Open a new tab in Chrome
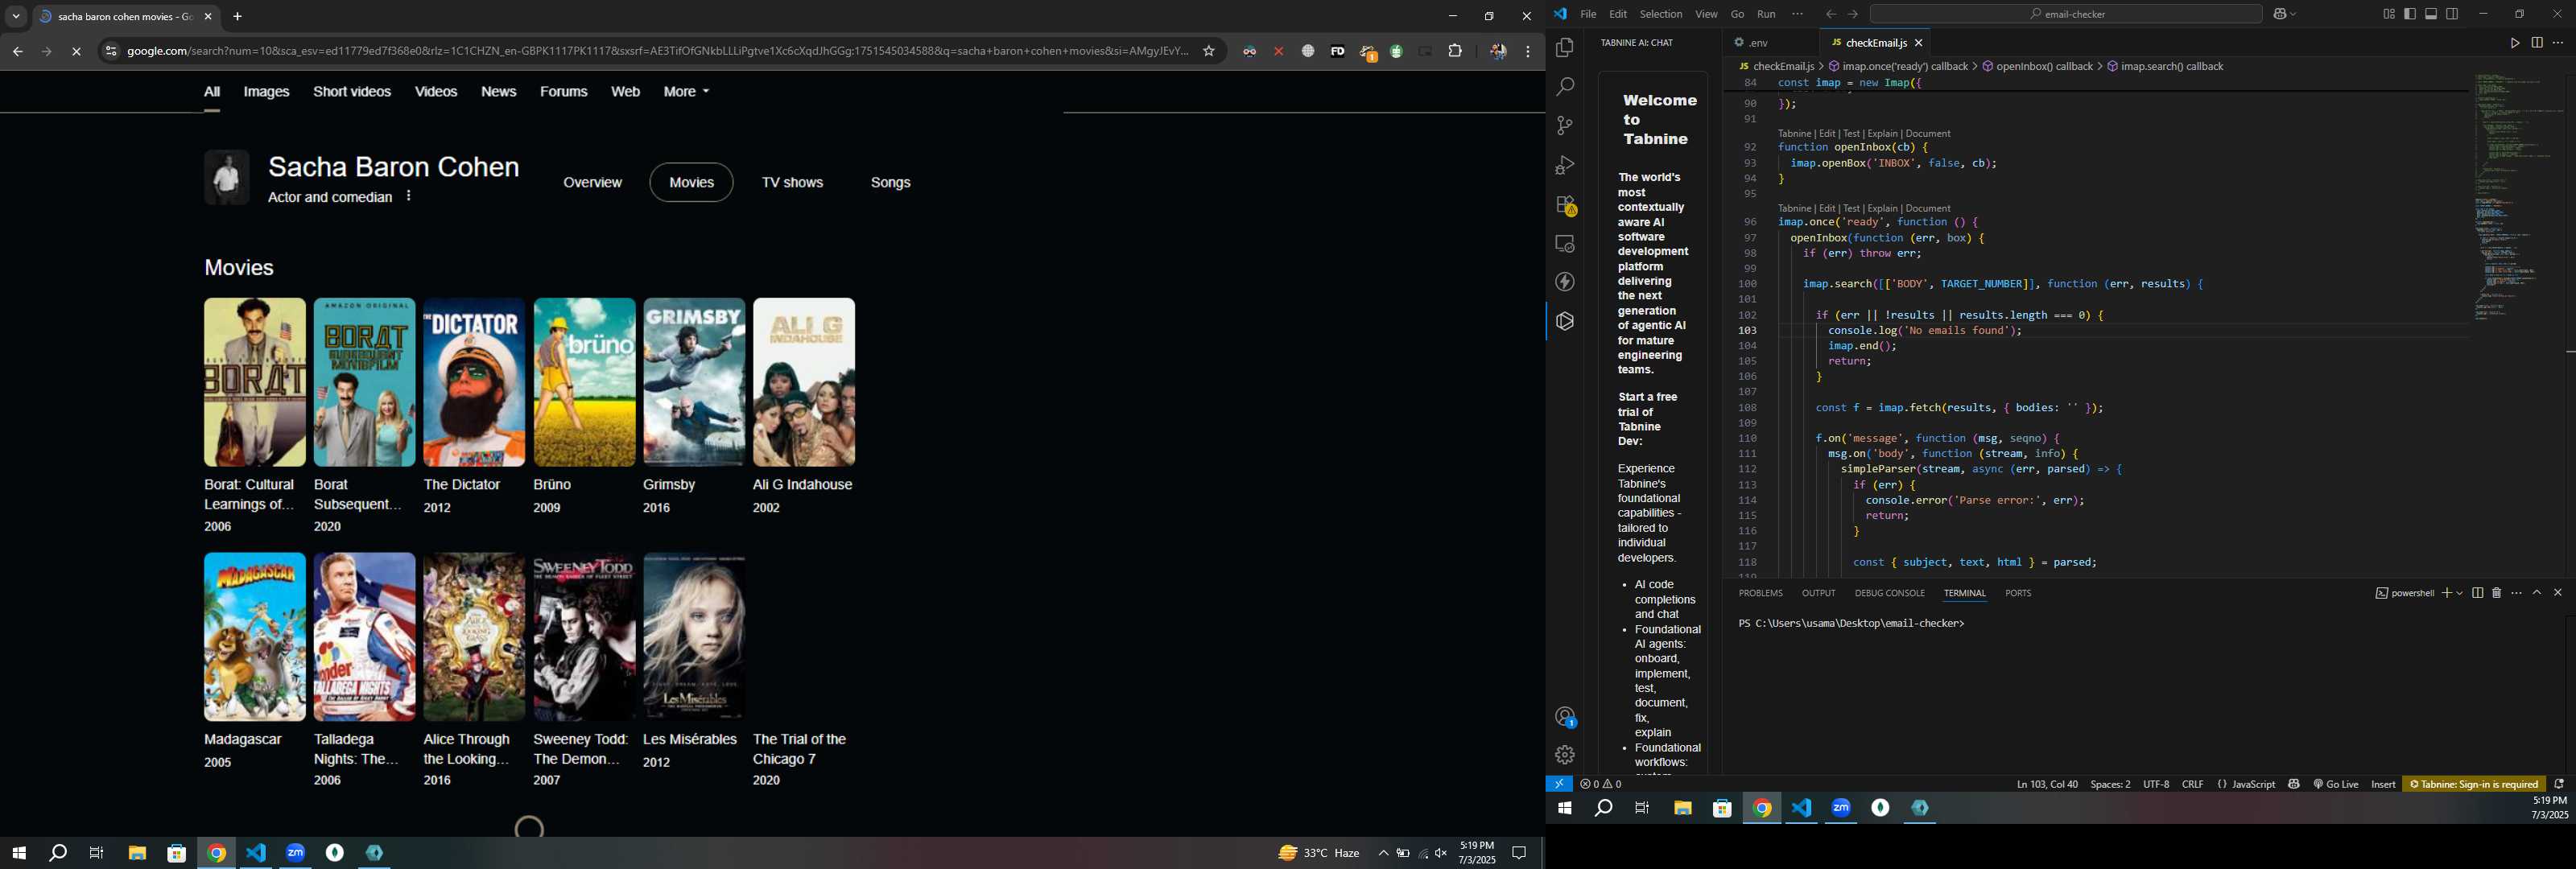The image size is (2576, 869). click(x=238, y=17)
